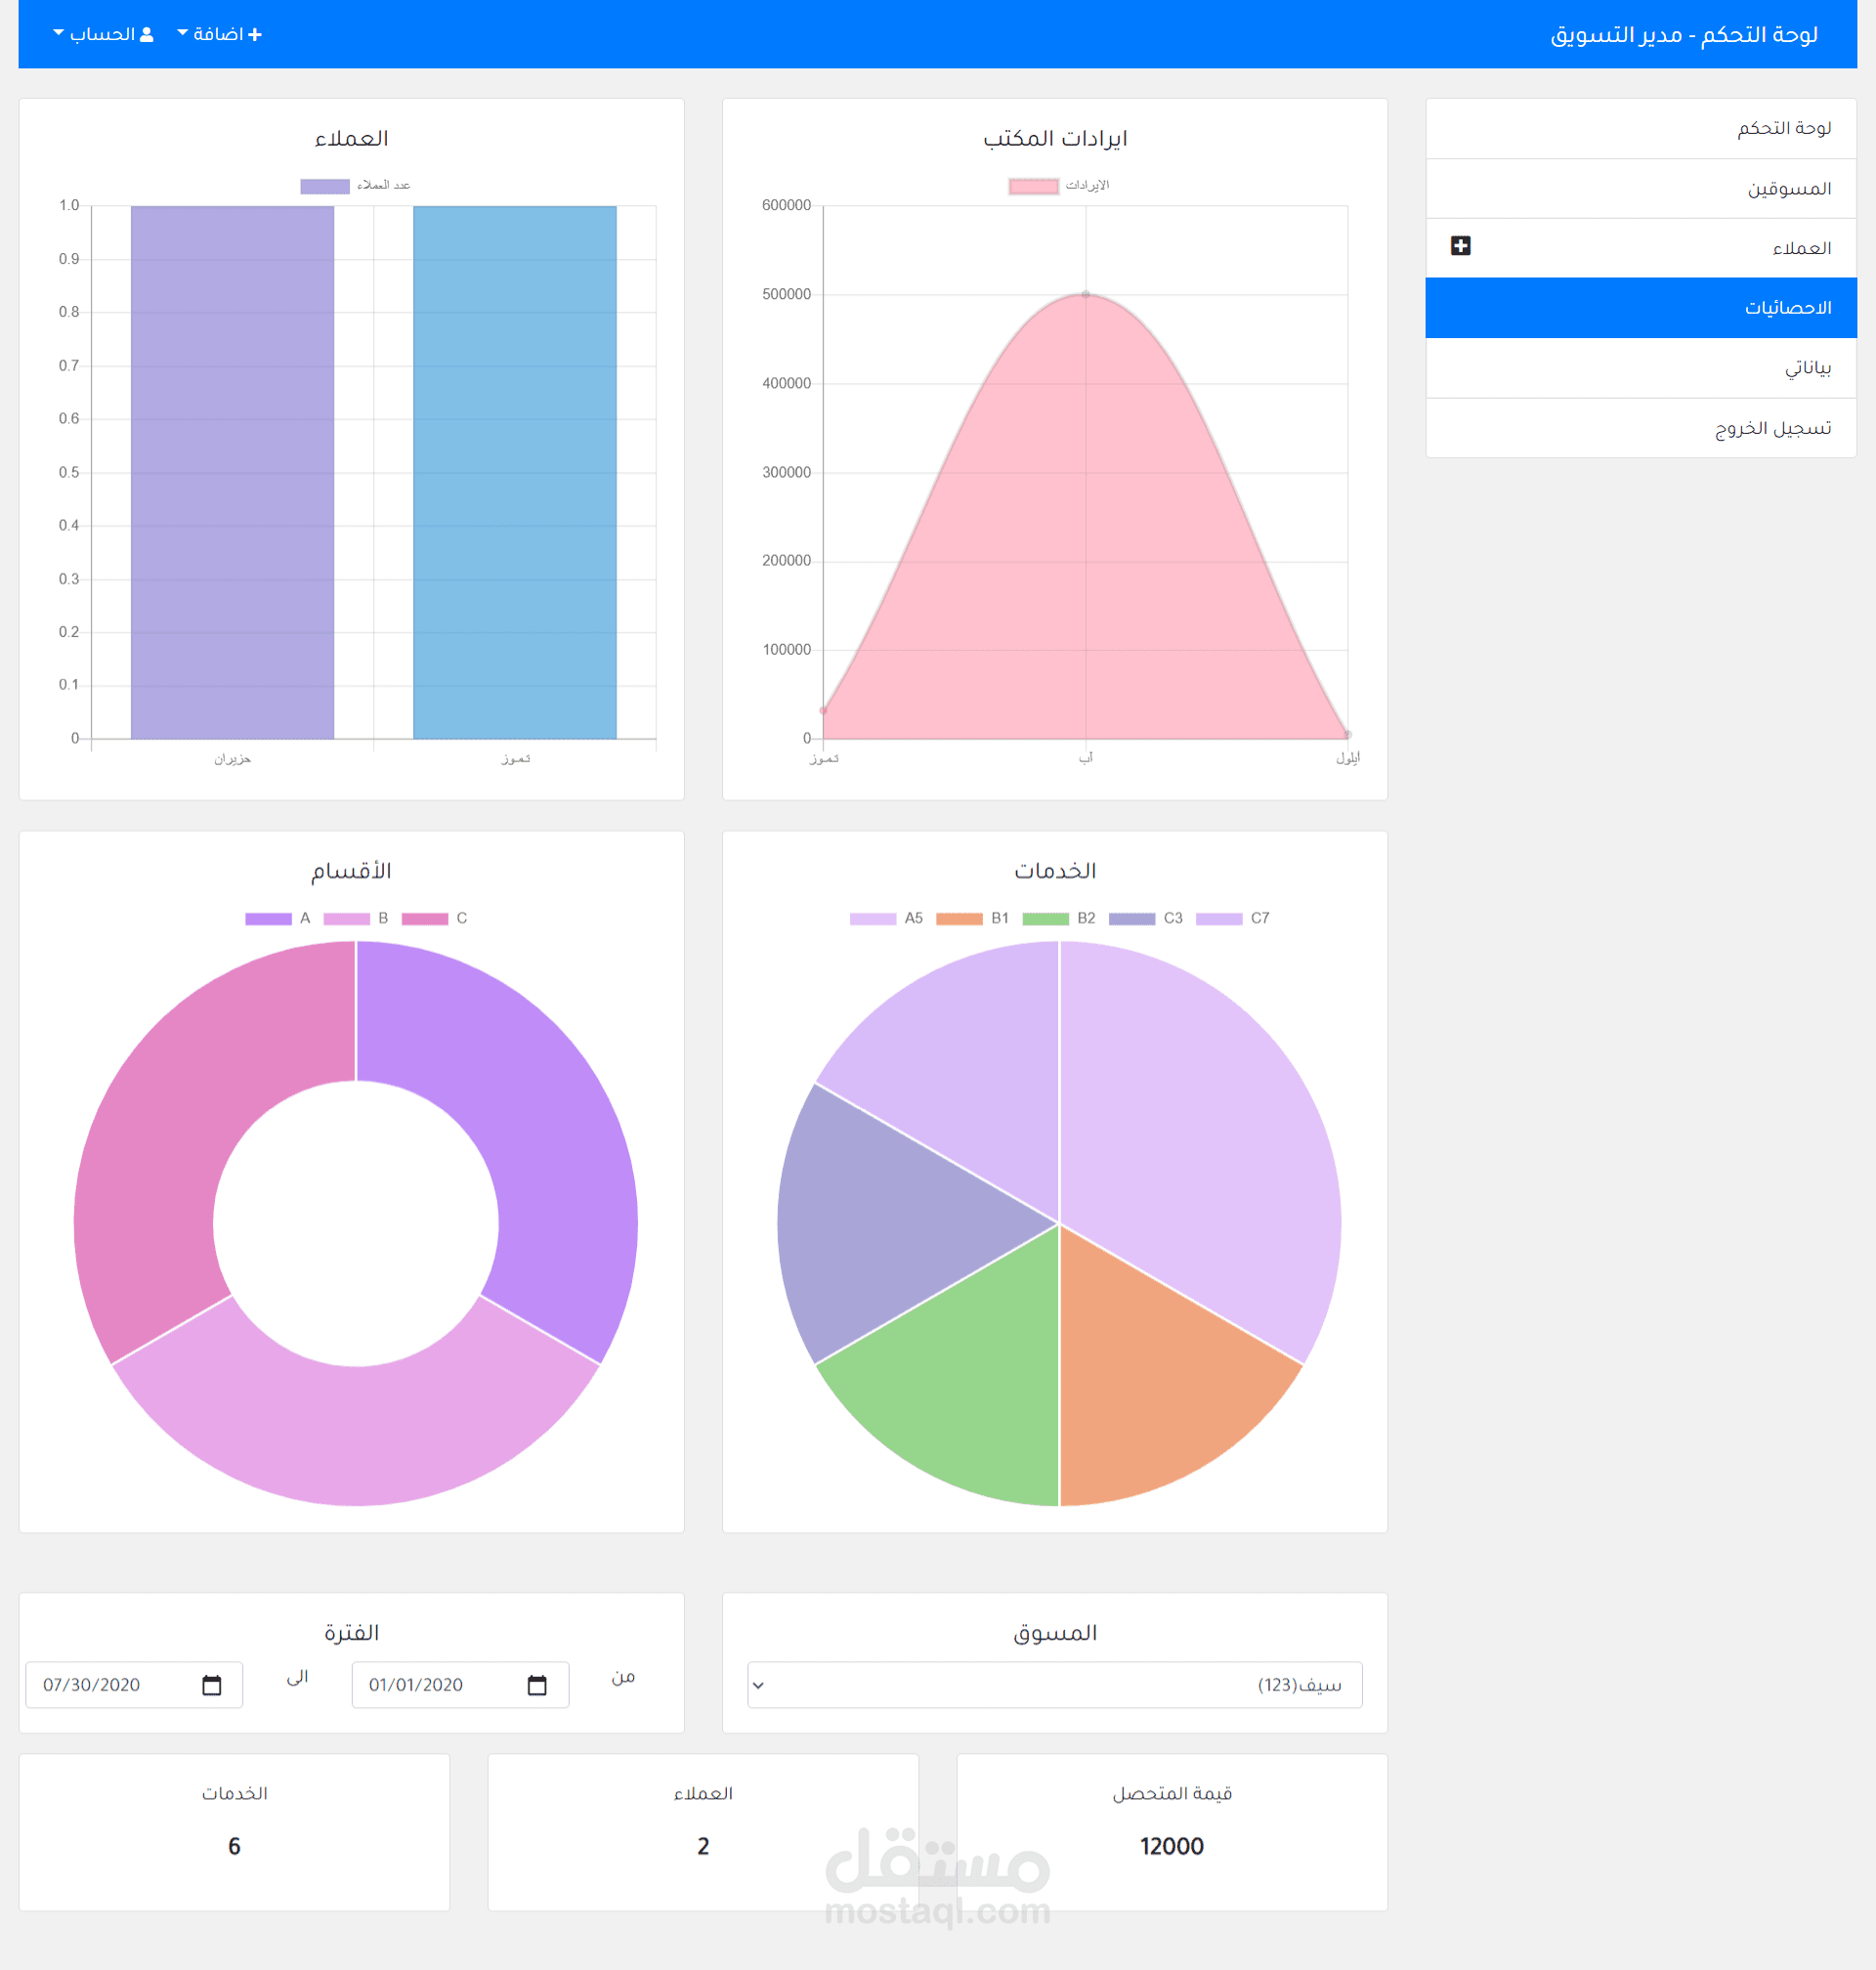This screenshot has height=1970, width=1876.
Task: Open the المسوق marketer select box
Action: click(1054, 1685)
